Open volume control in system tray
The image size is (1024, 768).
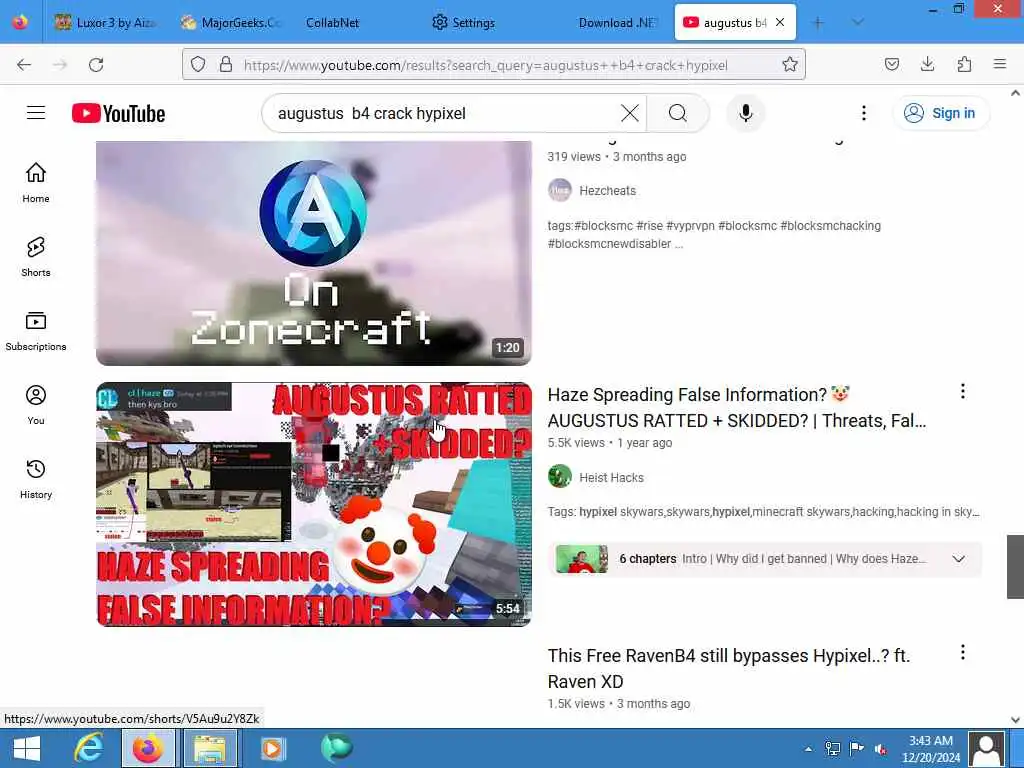pos(881,749)
